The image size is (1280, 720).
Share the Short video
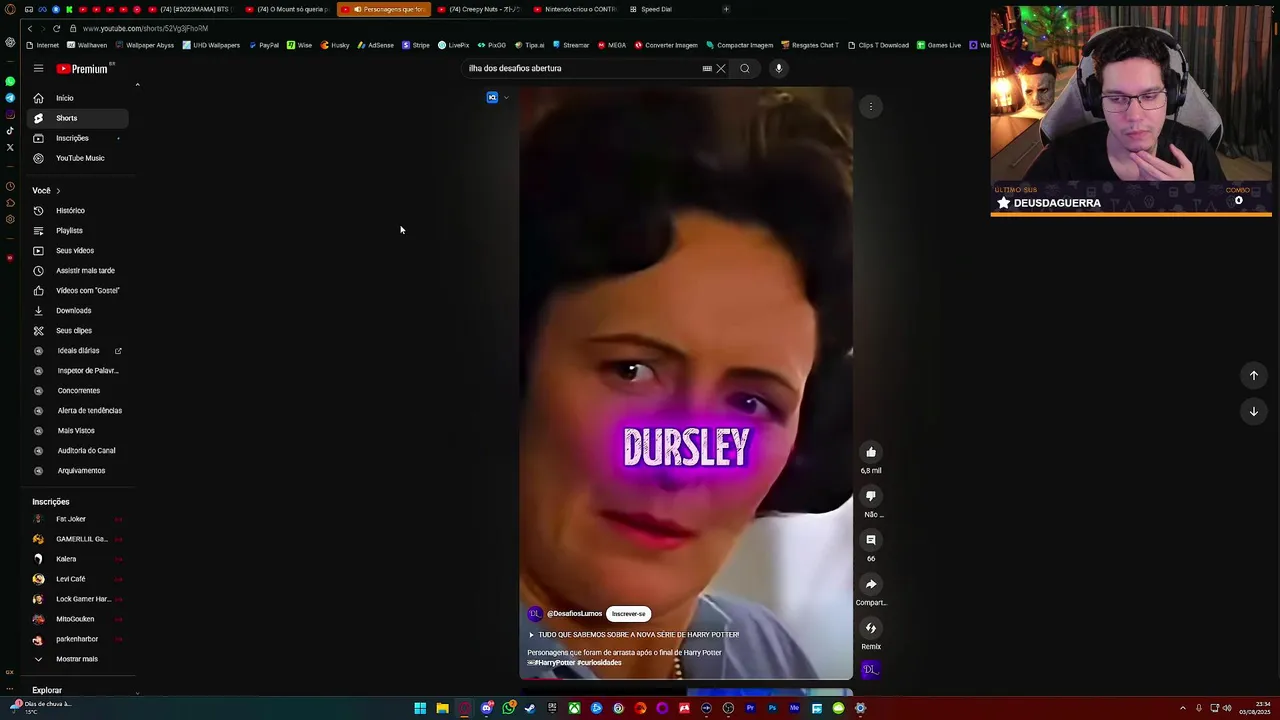[x=871, y=584]
